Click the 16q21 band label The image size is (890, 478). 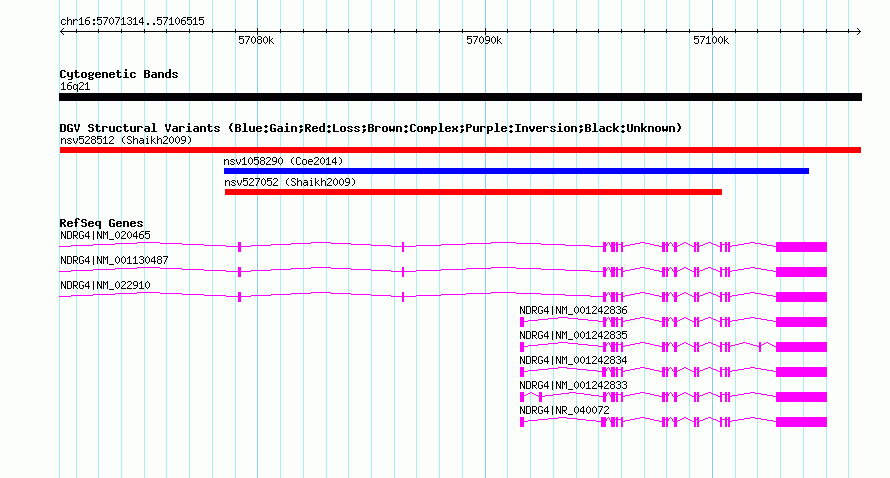pyautogui.click(x=75, y=86)
